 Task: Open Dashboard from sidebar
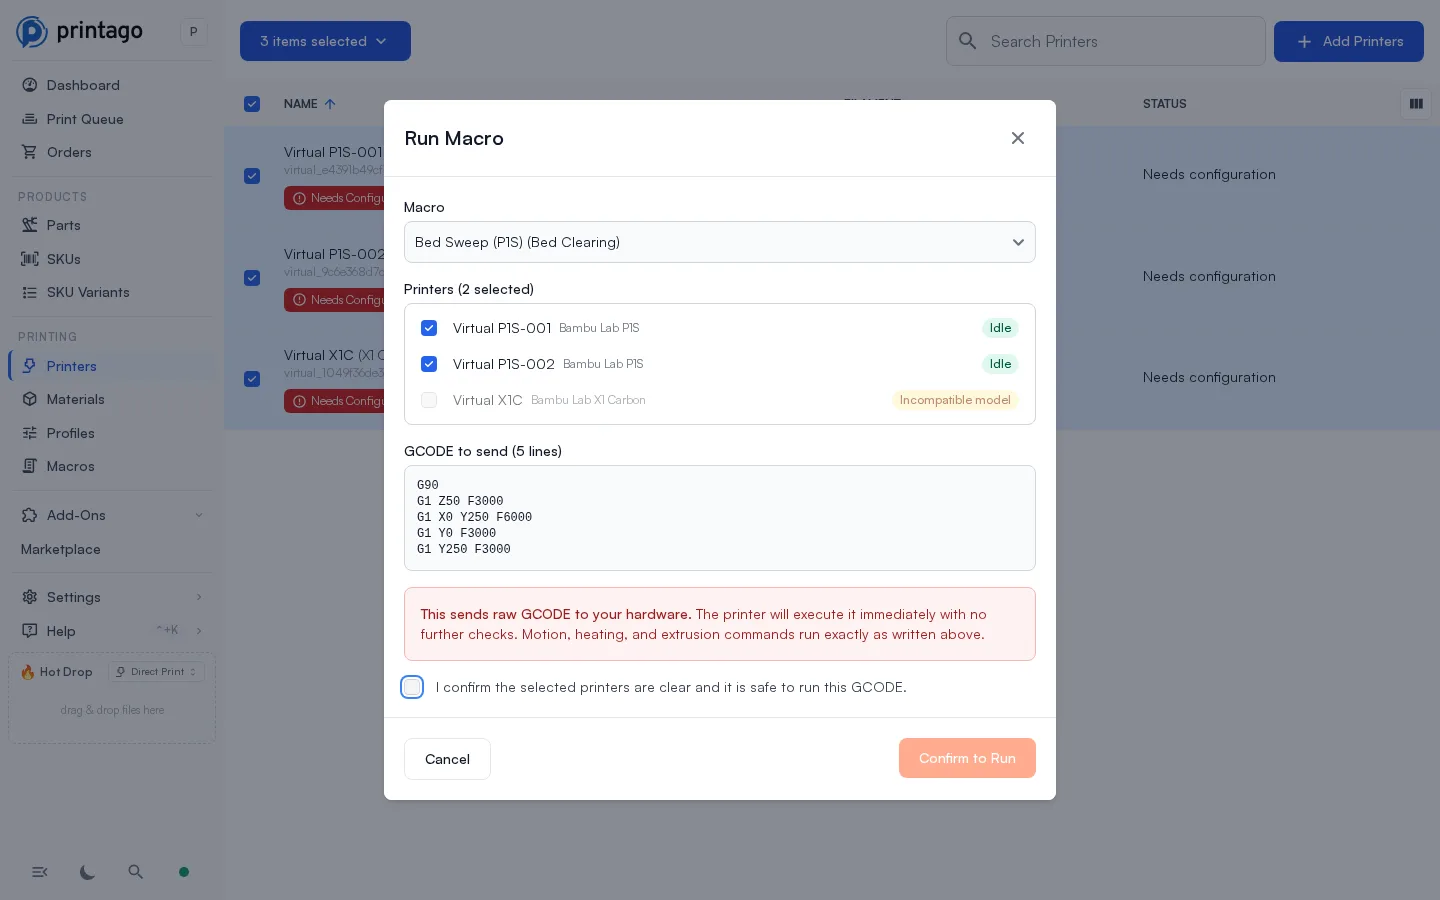point(83,85)
